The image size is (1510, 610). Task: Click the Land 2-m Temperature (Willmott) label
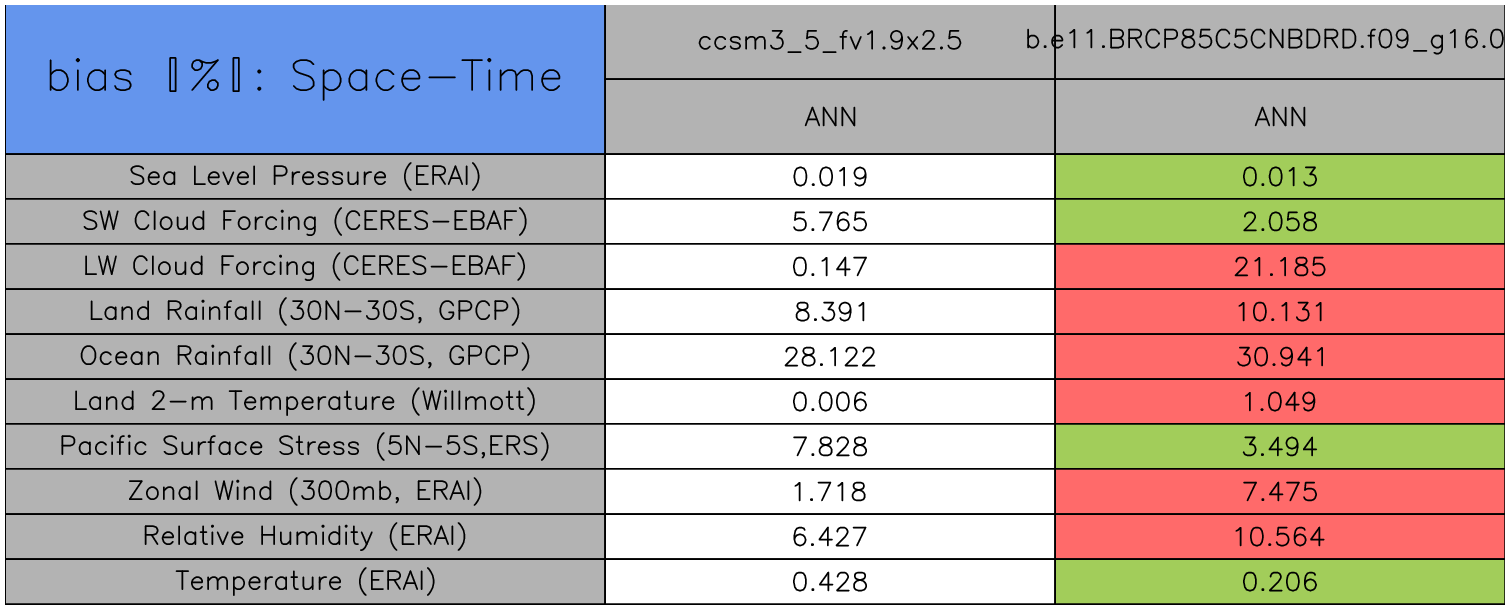pos(305,401)
